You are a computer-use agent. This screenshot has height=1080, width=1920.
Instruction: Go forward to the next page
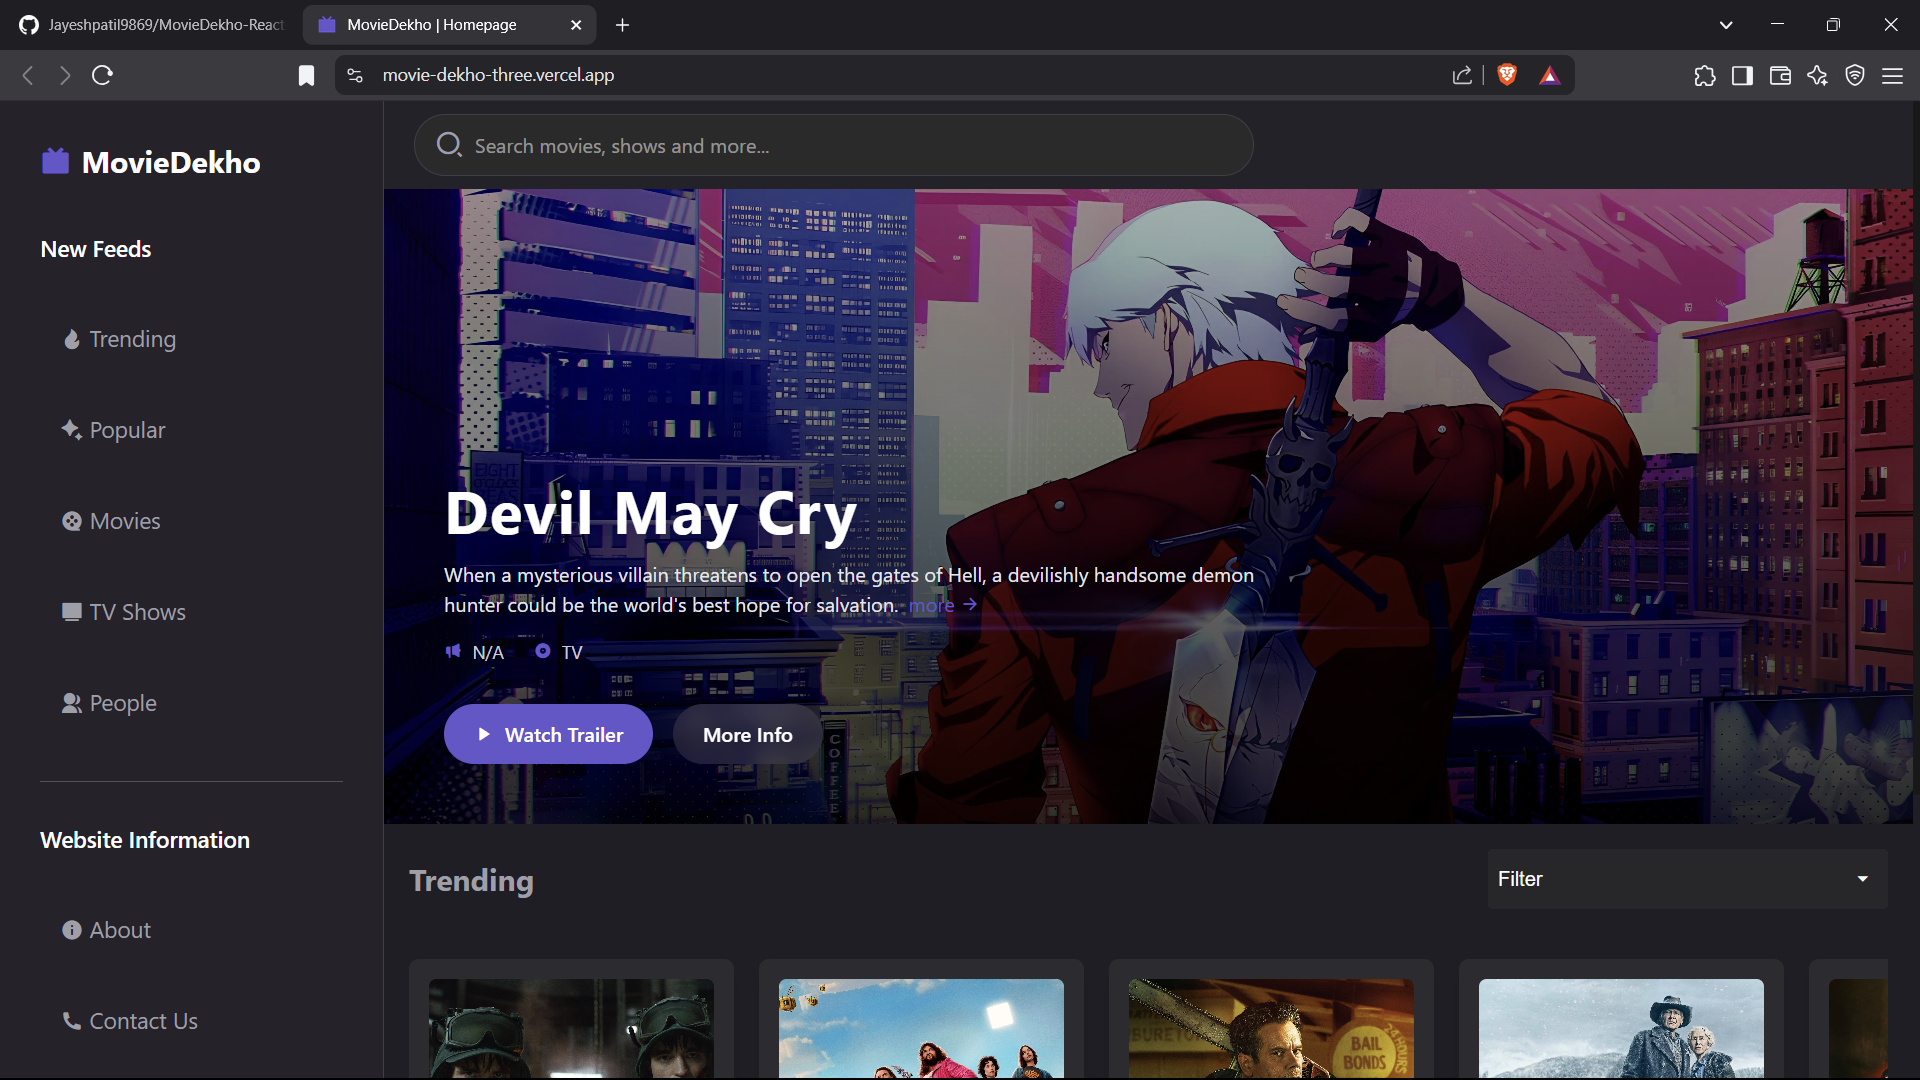point(65,75)
